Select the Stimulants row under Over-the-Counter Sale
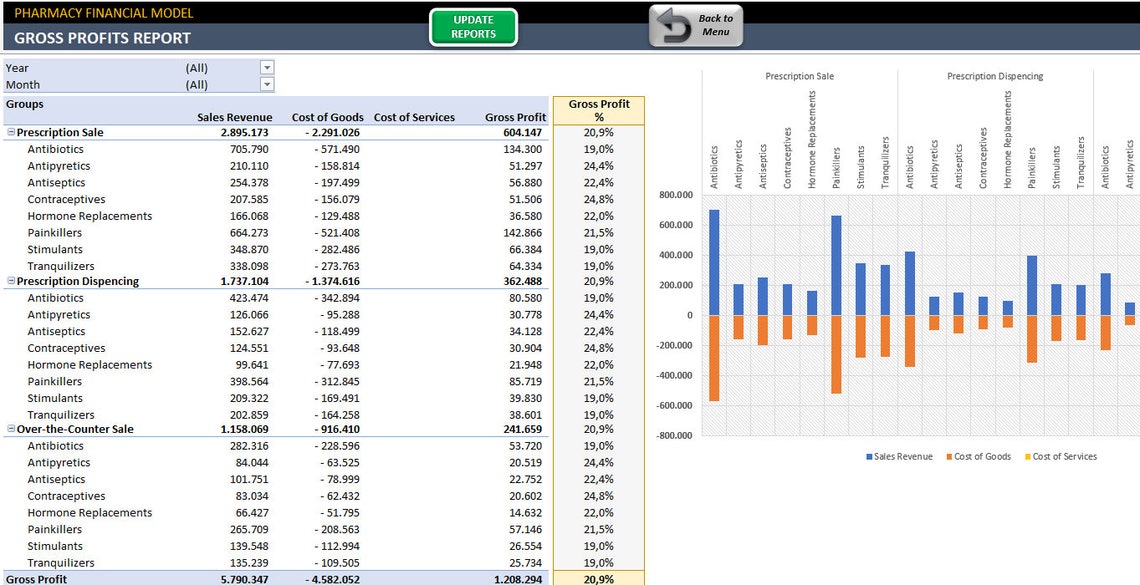The image size is (1140, 585). click(x=53, y=545)
